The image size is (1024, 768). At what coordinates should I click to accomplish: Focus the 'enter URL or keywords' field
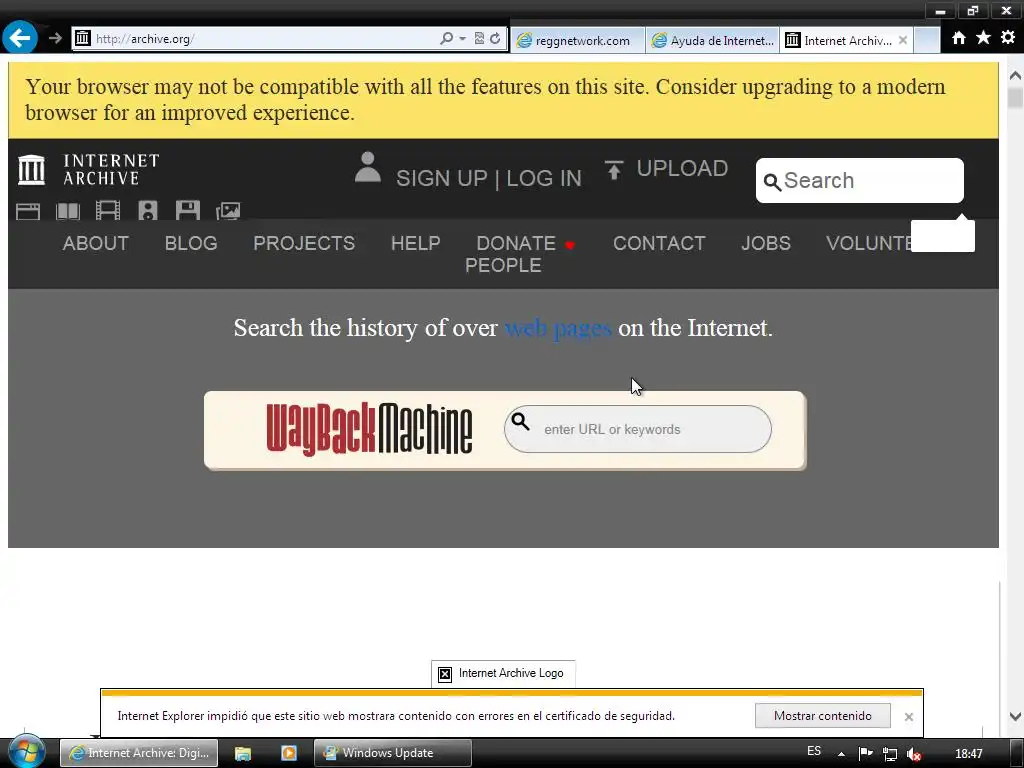pos(637,429)
